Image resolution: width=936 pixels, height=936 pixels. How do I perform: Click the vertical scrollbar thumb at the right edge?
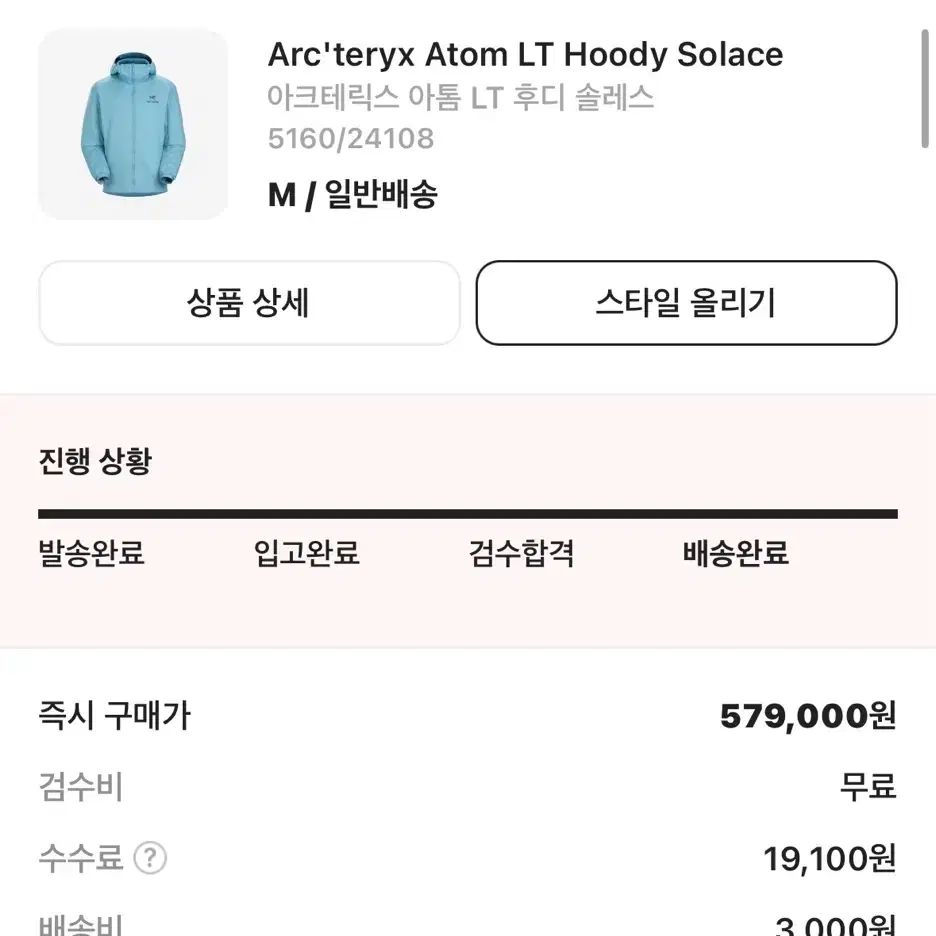click(x=925, y=88)
